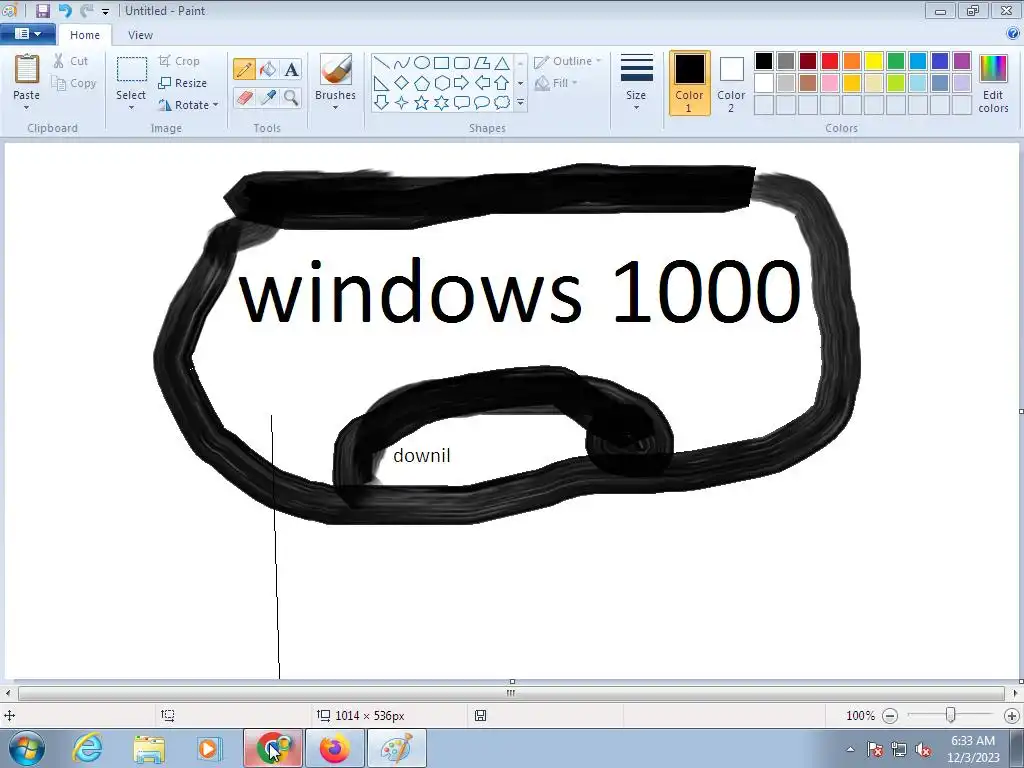Choose the Hexagon shape
This screenshot has width=1024, height=768.
click(x=441, y=83)
